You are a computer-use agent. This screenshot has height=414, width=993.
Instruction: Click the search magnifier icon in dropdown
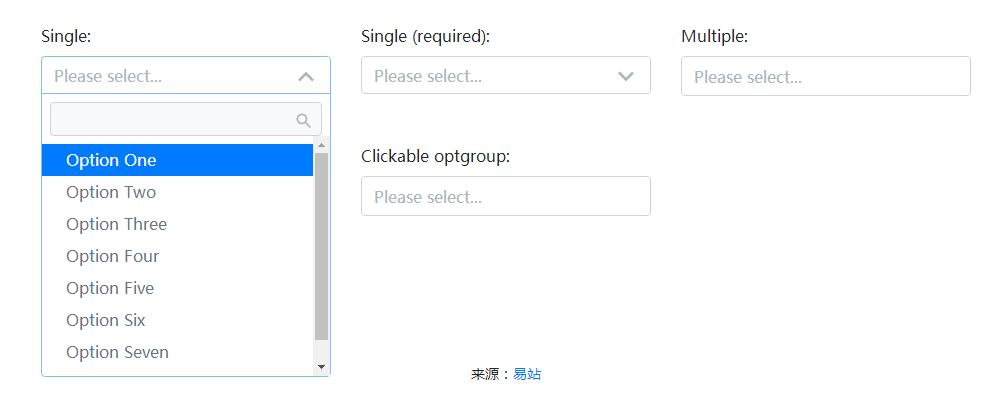304,120
